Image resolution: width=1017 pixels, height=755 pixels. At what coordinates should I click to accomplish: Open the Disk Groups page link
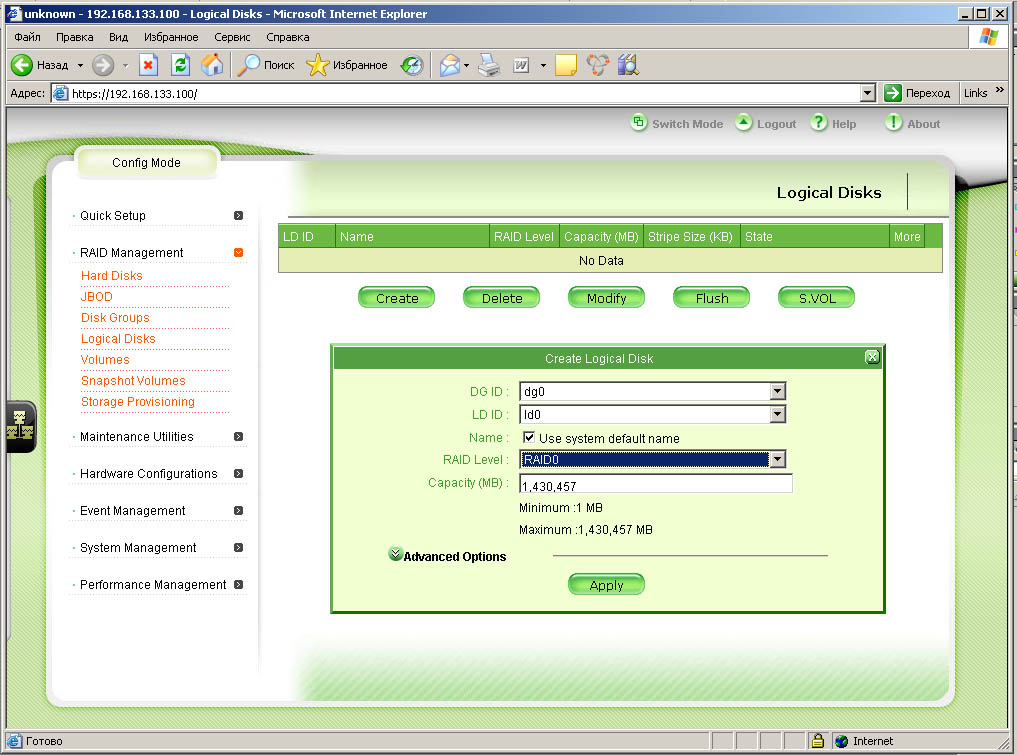point(115,317)
